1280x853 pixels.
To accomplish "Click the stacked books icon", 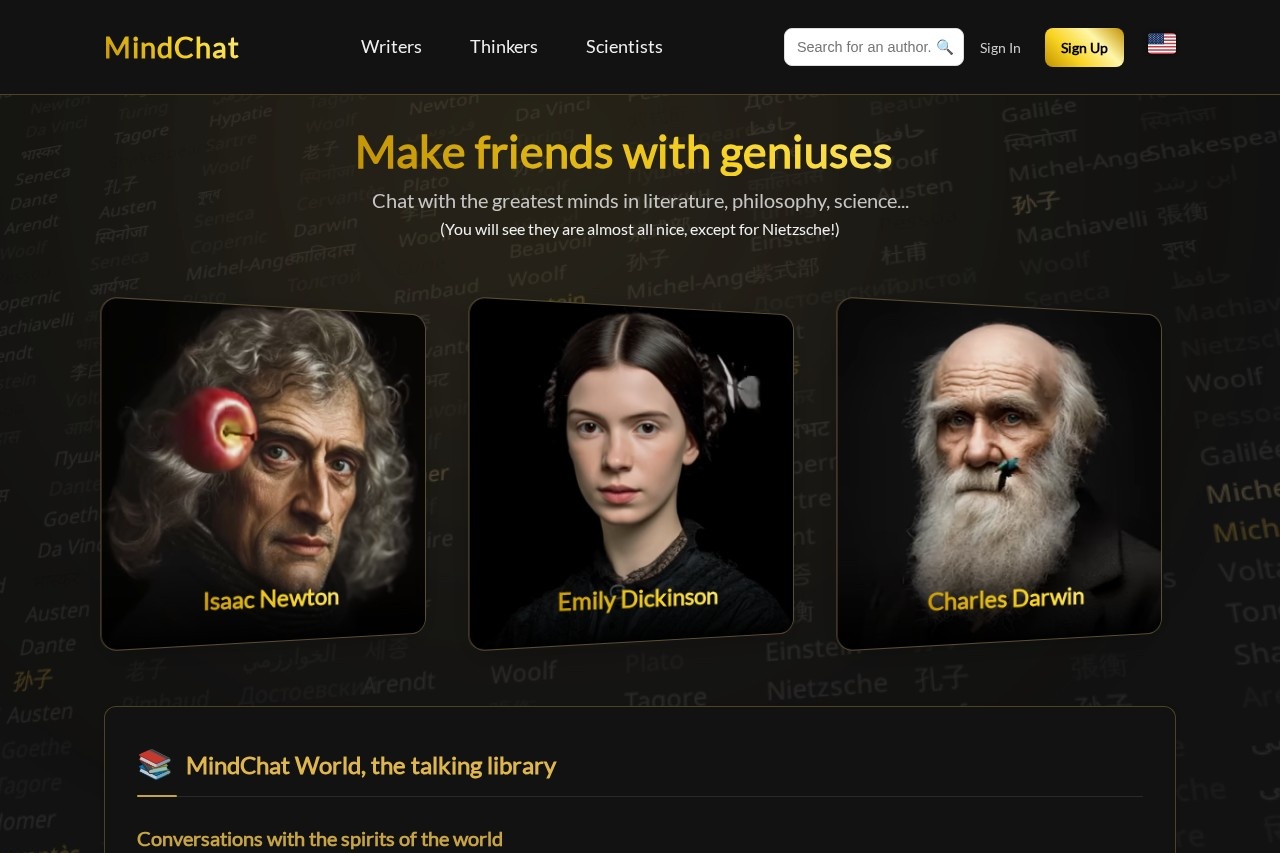I will [155, 765].
